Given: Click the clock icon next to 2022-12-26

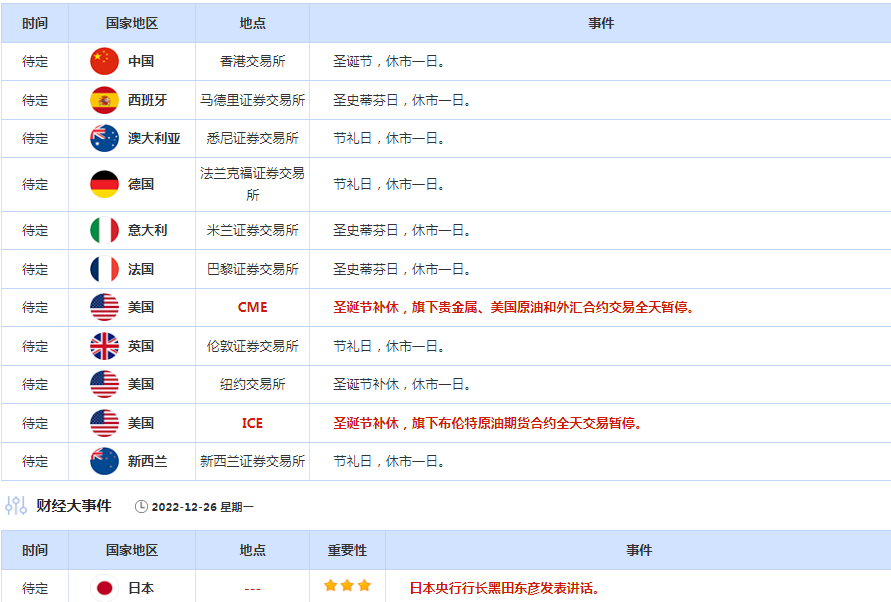Looking at the screenshot, I should click(141, 507).
